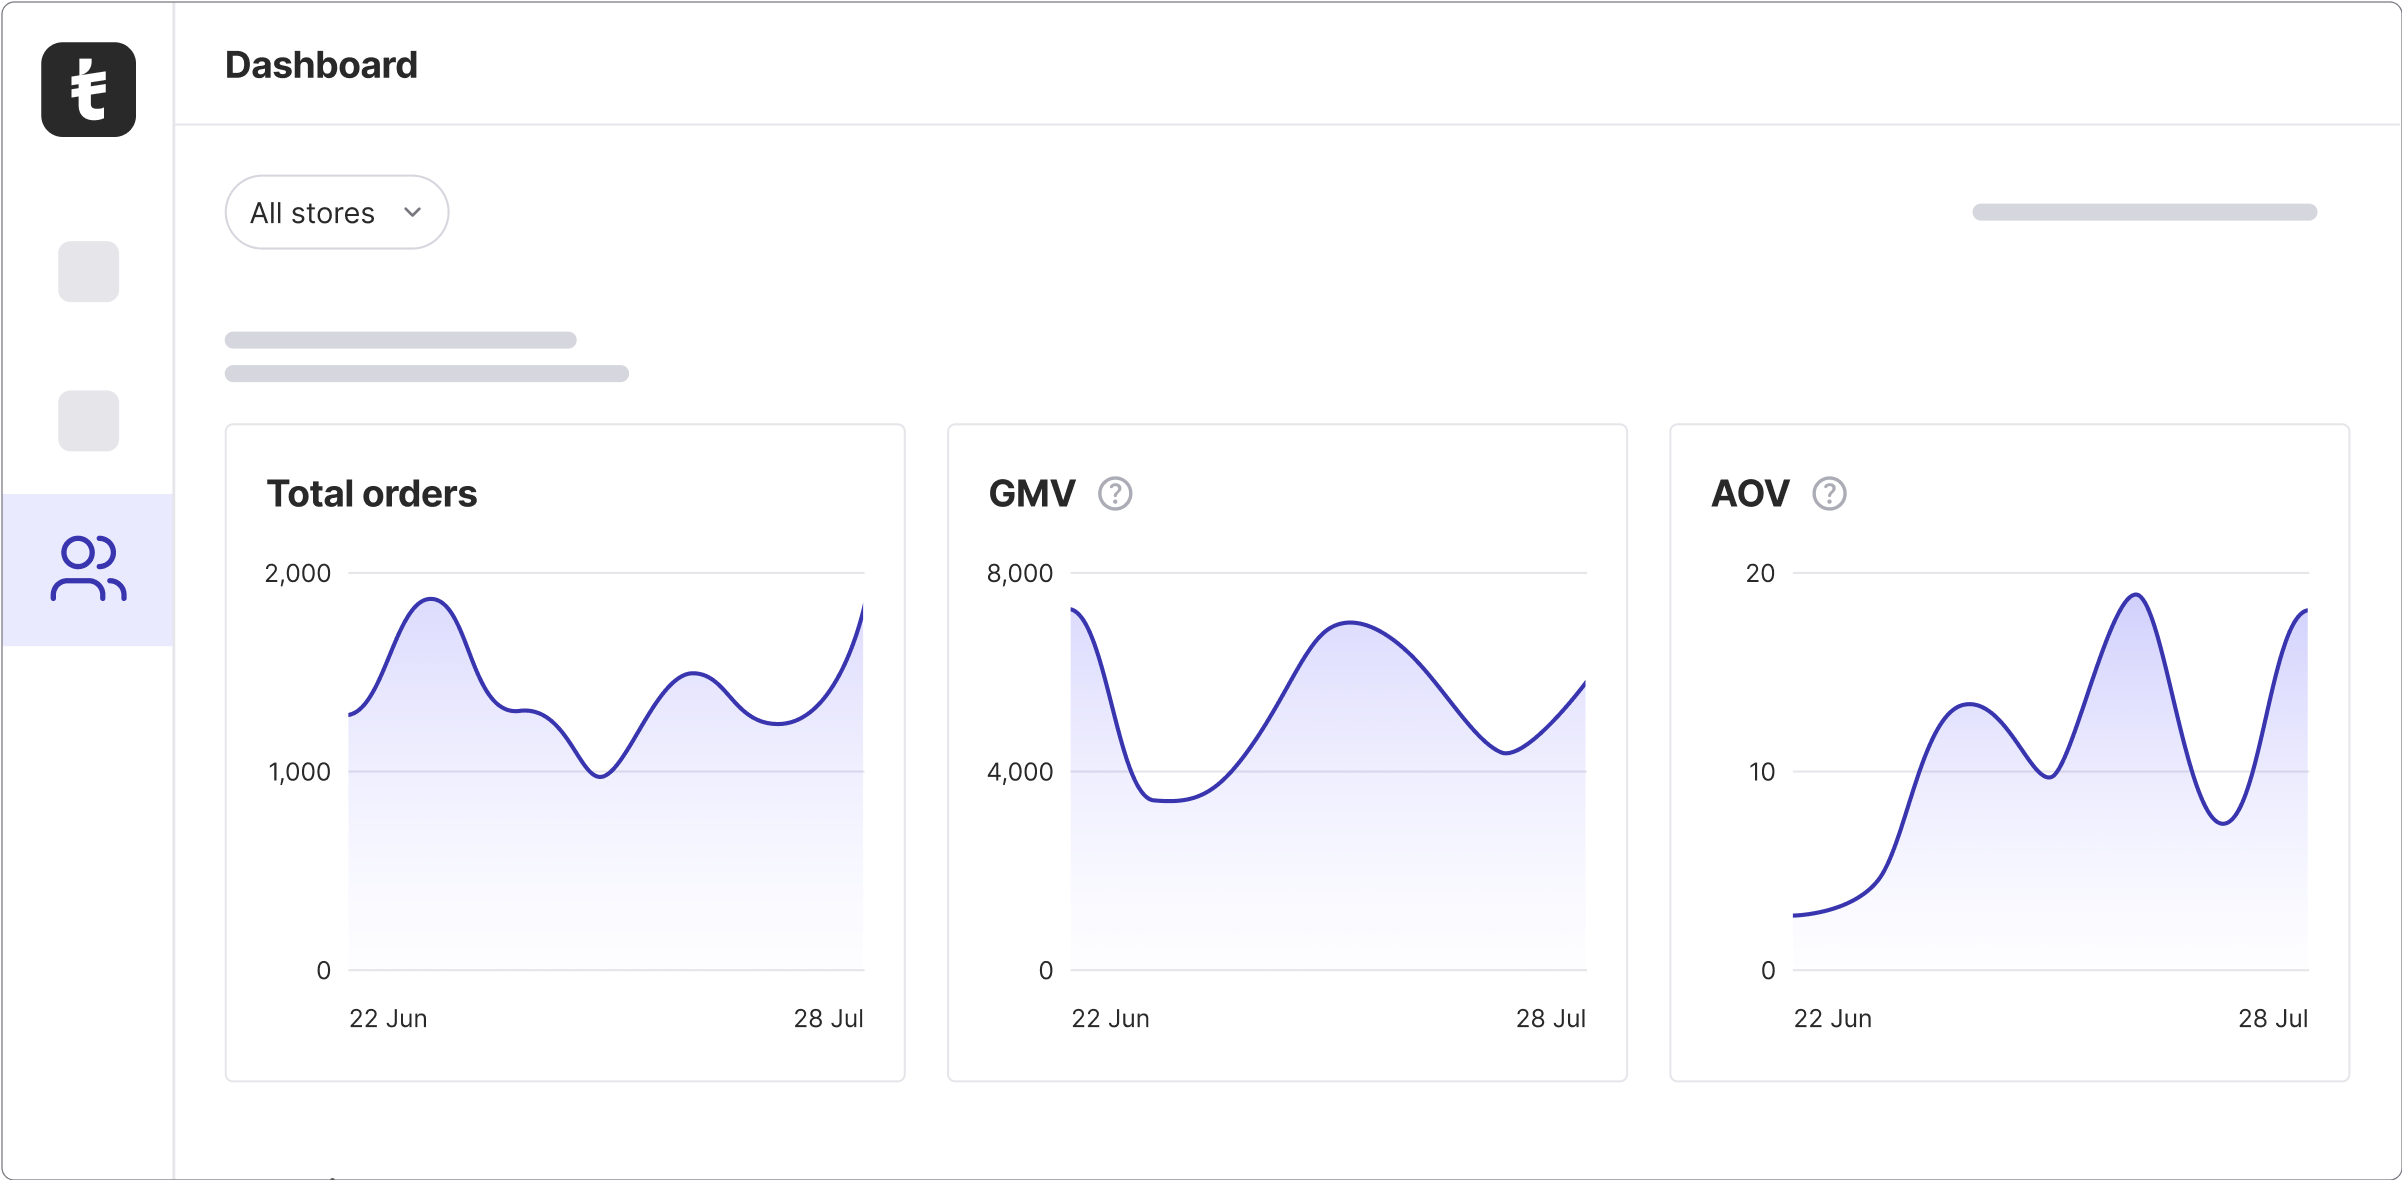Click the Total orders line chart
Image resolution: width=2402 pixels, height=1180 pixels.
pos(606,771)
